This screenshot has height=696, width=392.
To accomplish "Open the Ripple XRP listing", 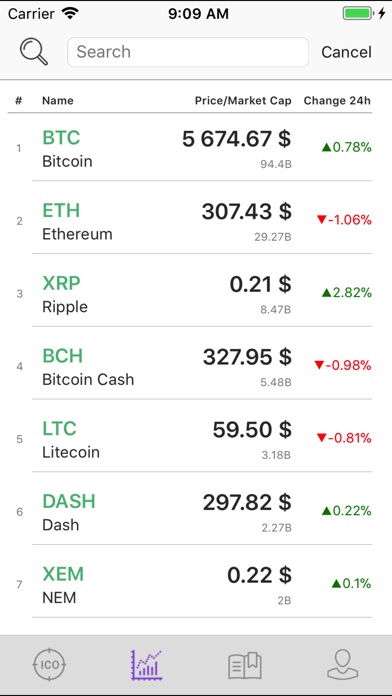I will pyautogui.click(x=196, y=294).
